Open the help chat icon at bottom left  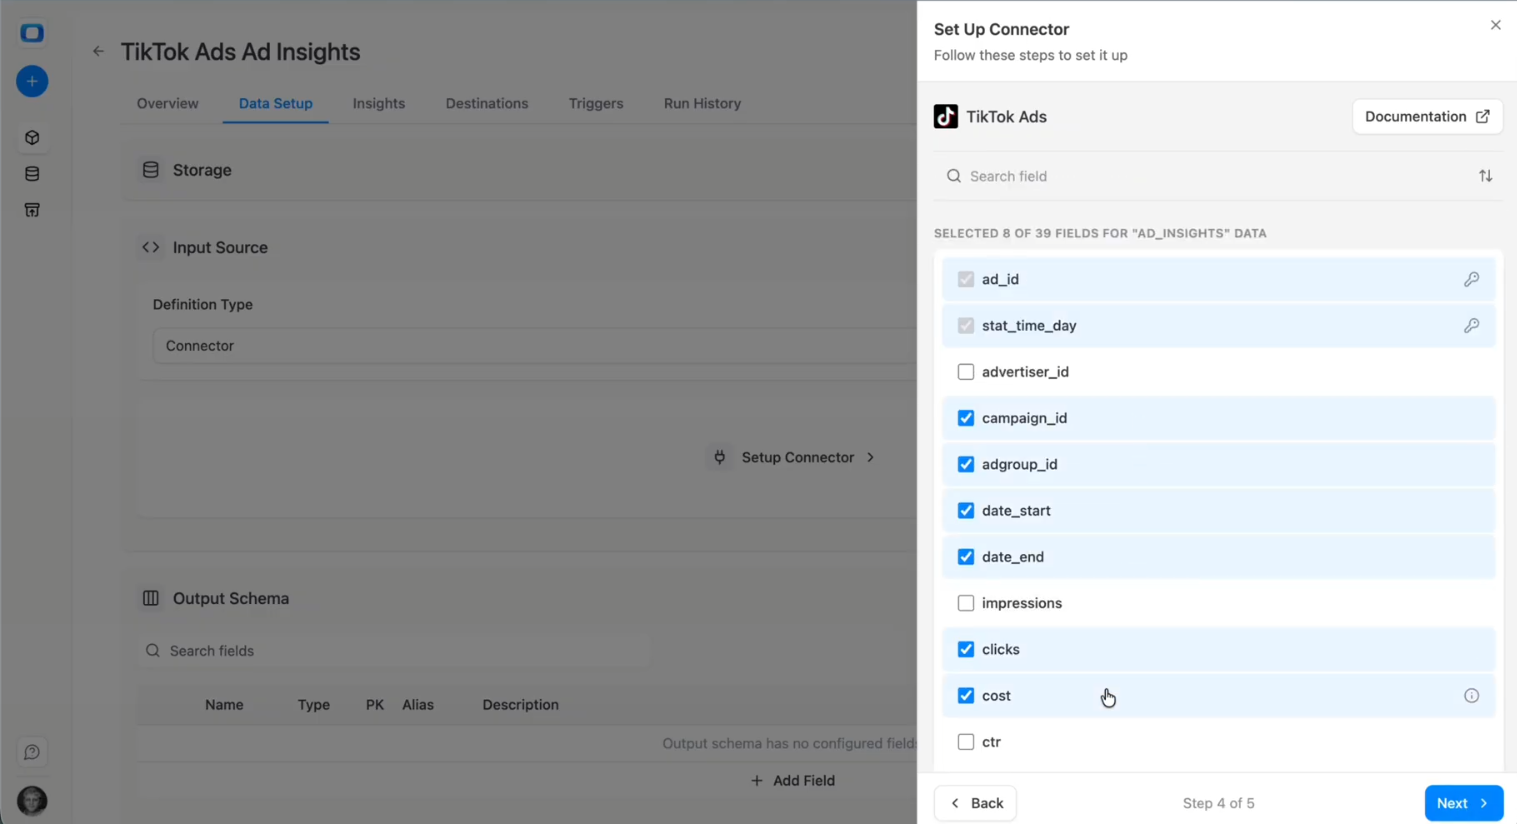[x=31, y=751]
